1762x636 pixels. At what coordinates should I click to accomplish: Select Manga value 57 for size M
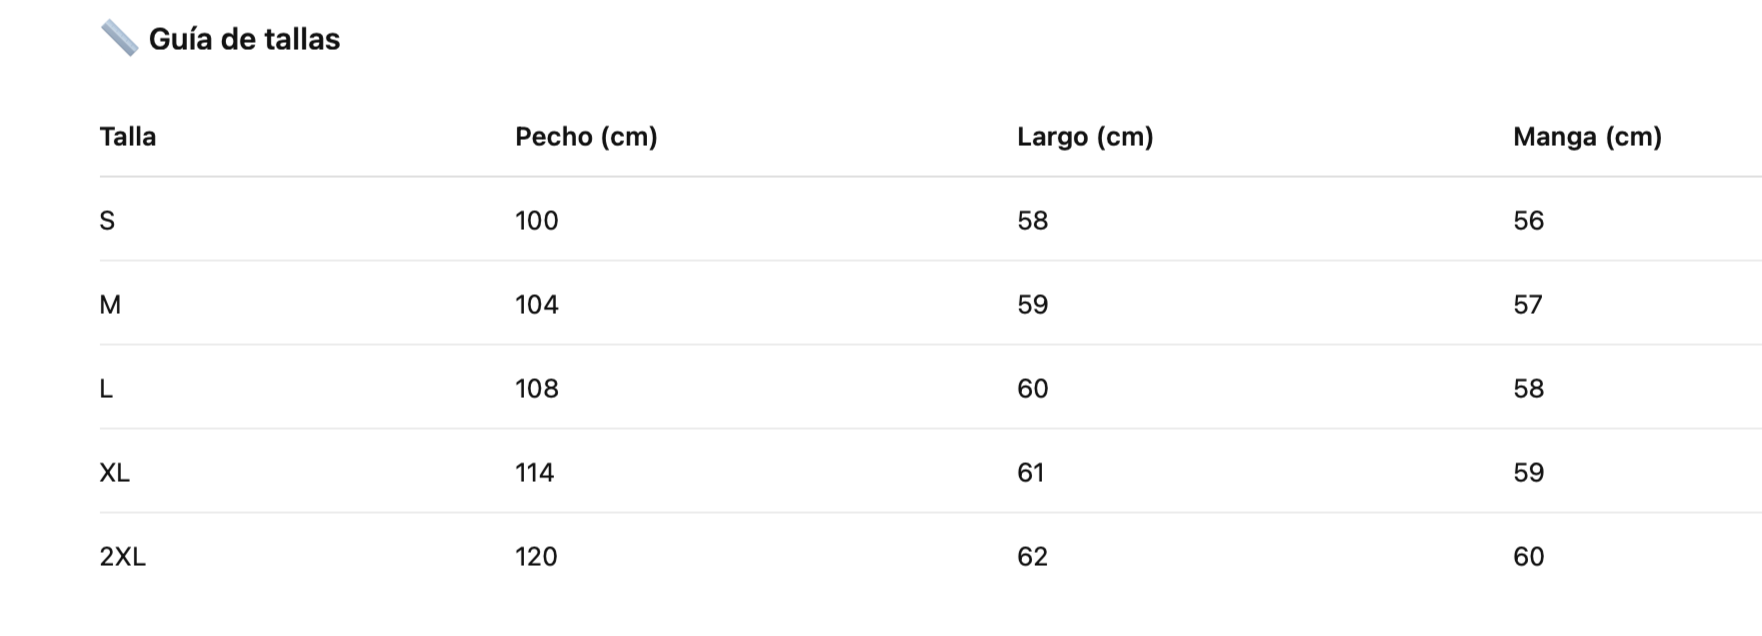[x=1528, y=304]
